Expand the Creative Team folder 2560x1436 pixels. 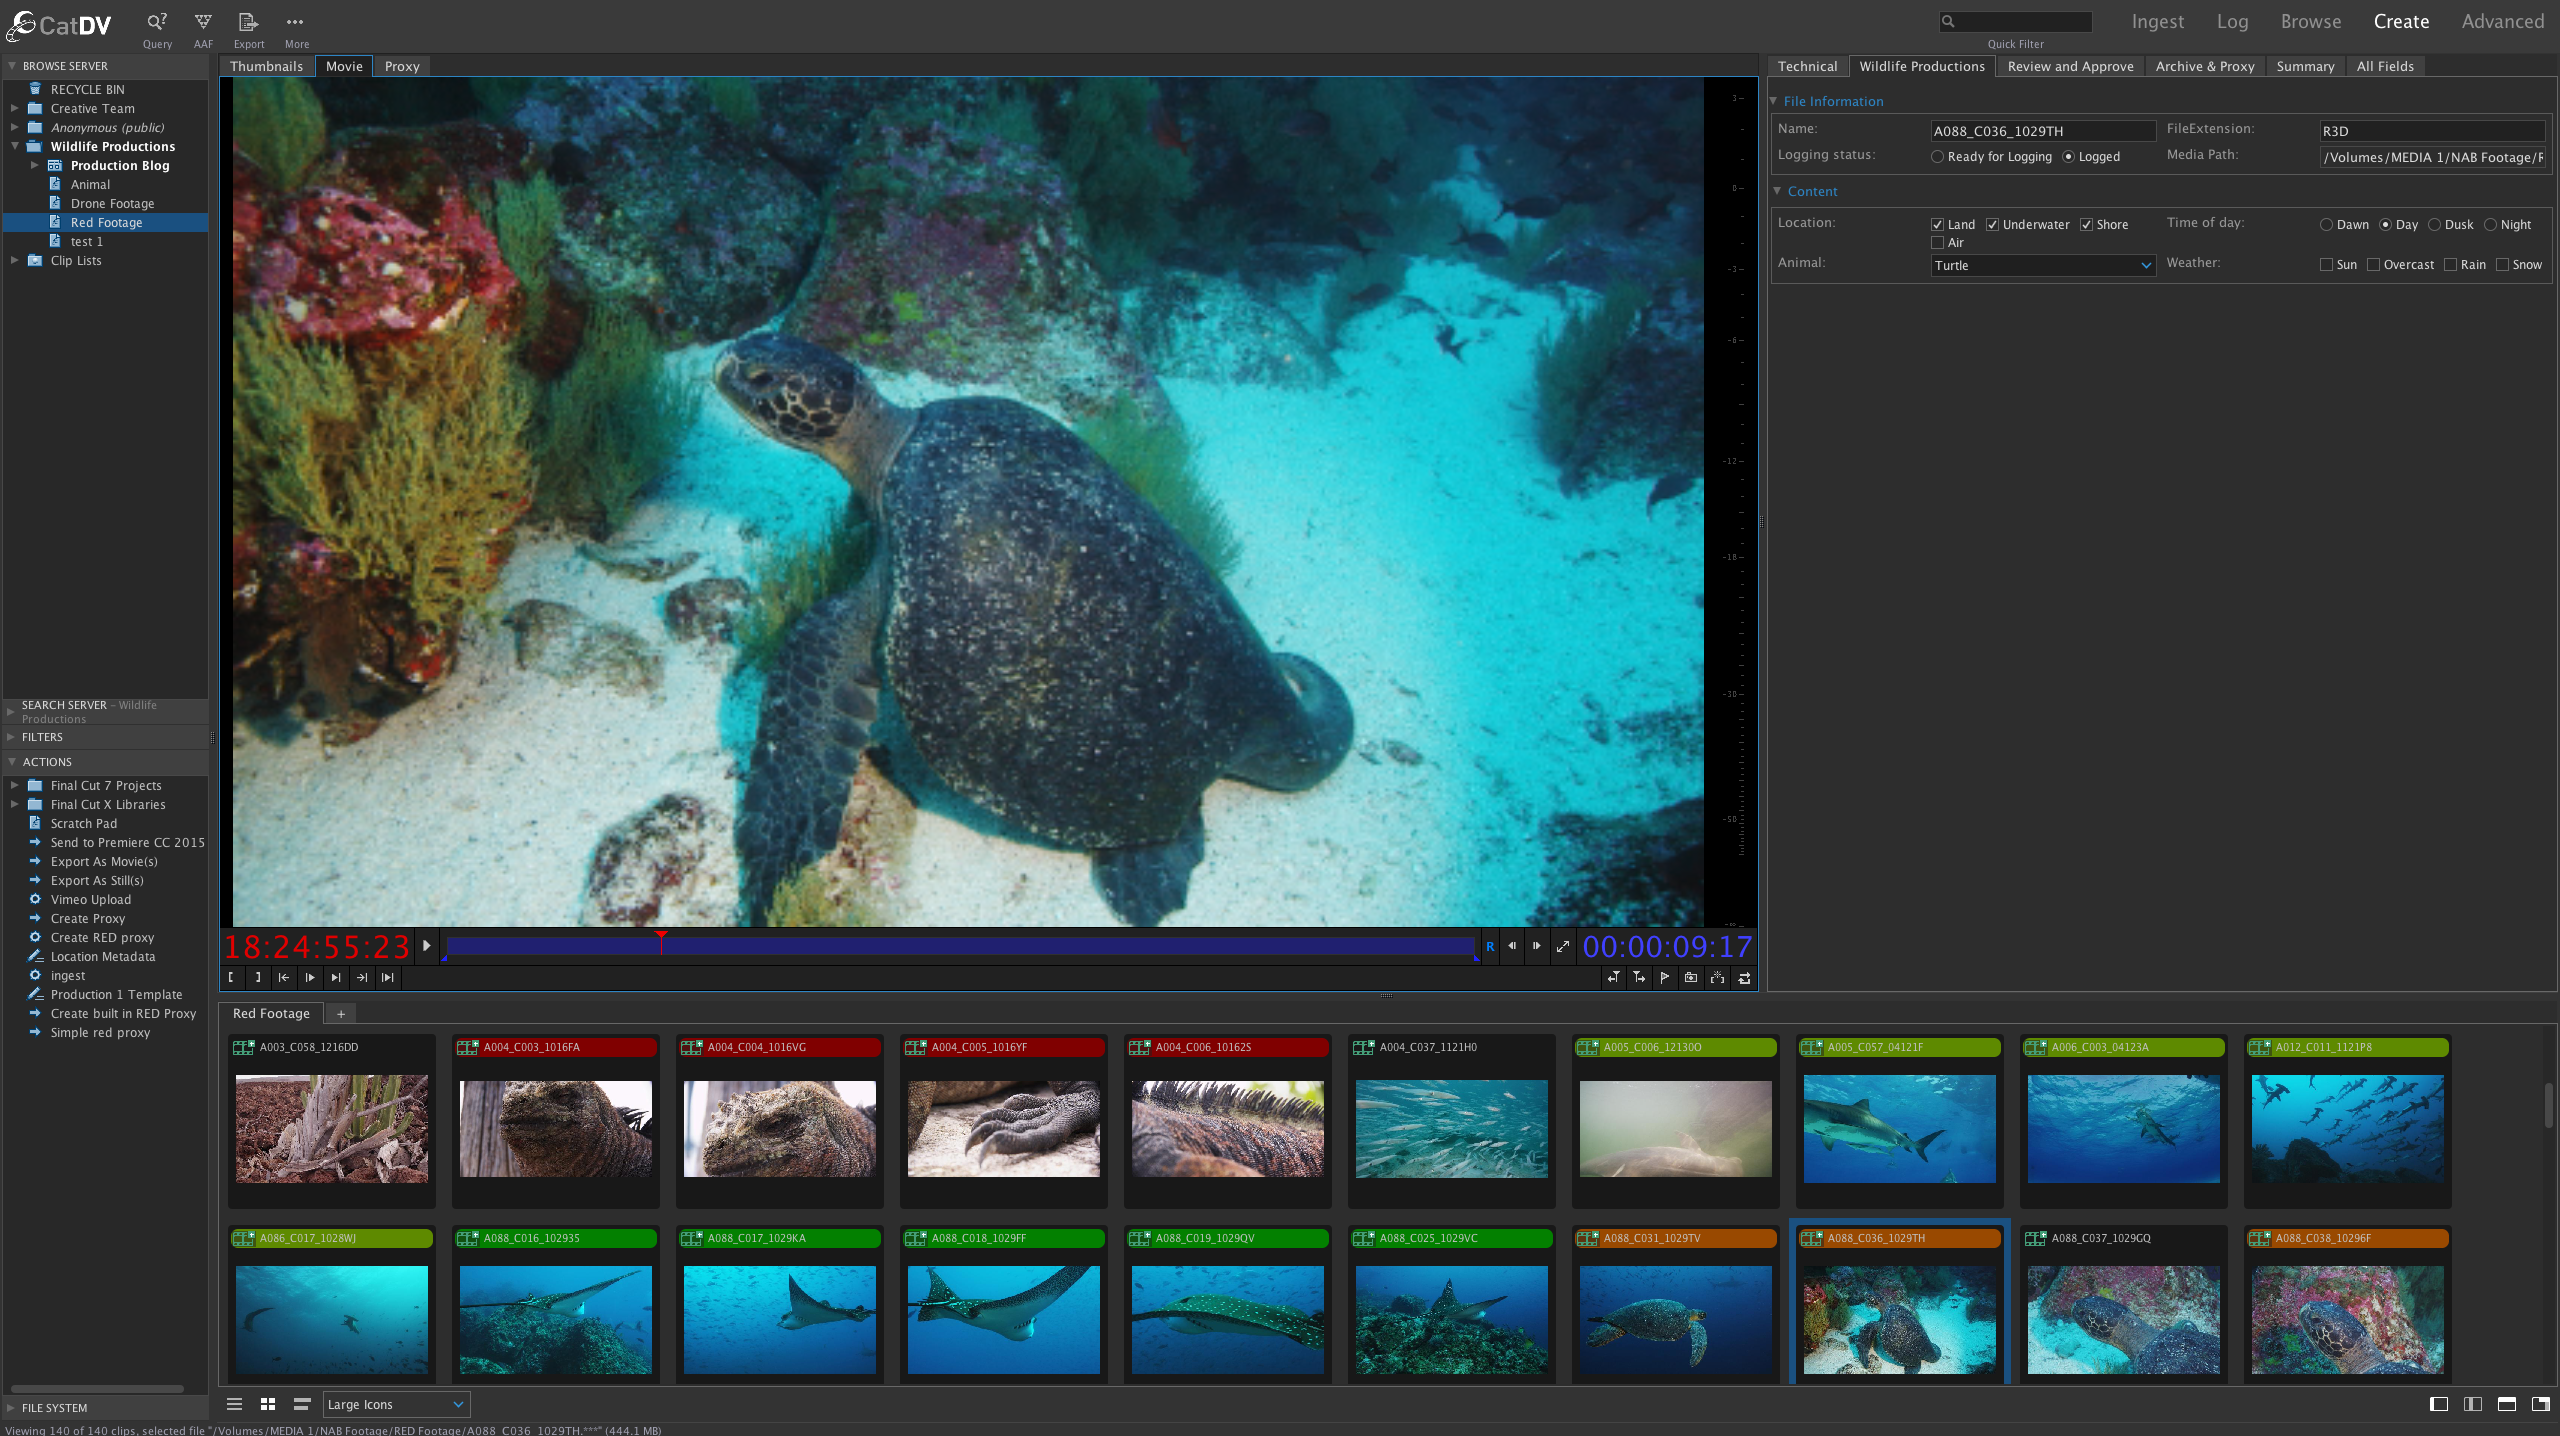pyautogui.click(x=15, y=108)
